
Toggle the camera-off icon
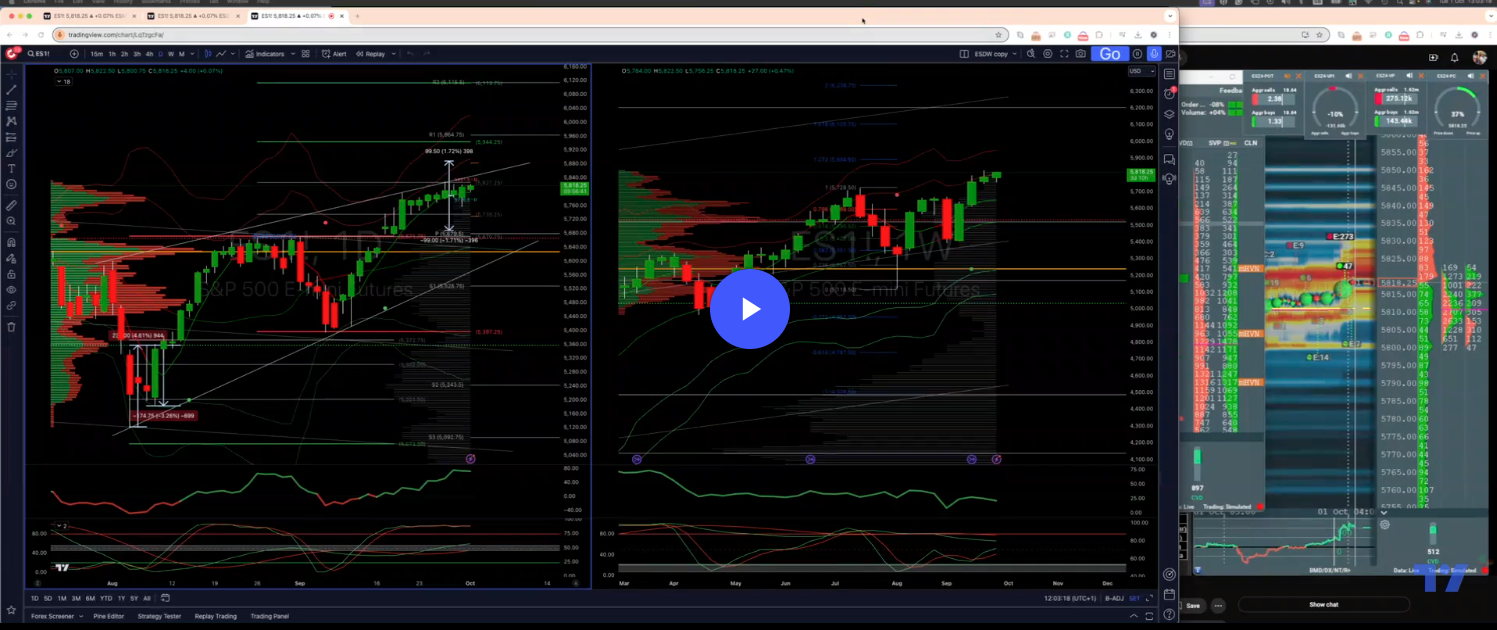[x=1171, y=54]
